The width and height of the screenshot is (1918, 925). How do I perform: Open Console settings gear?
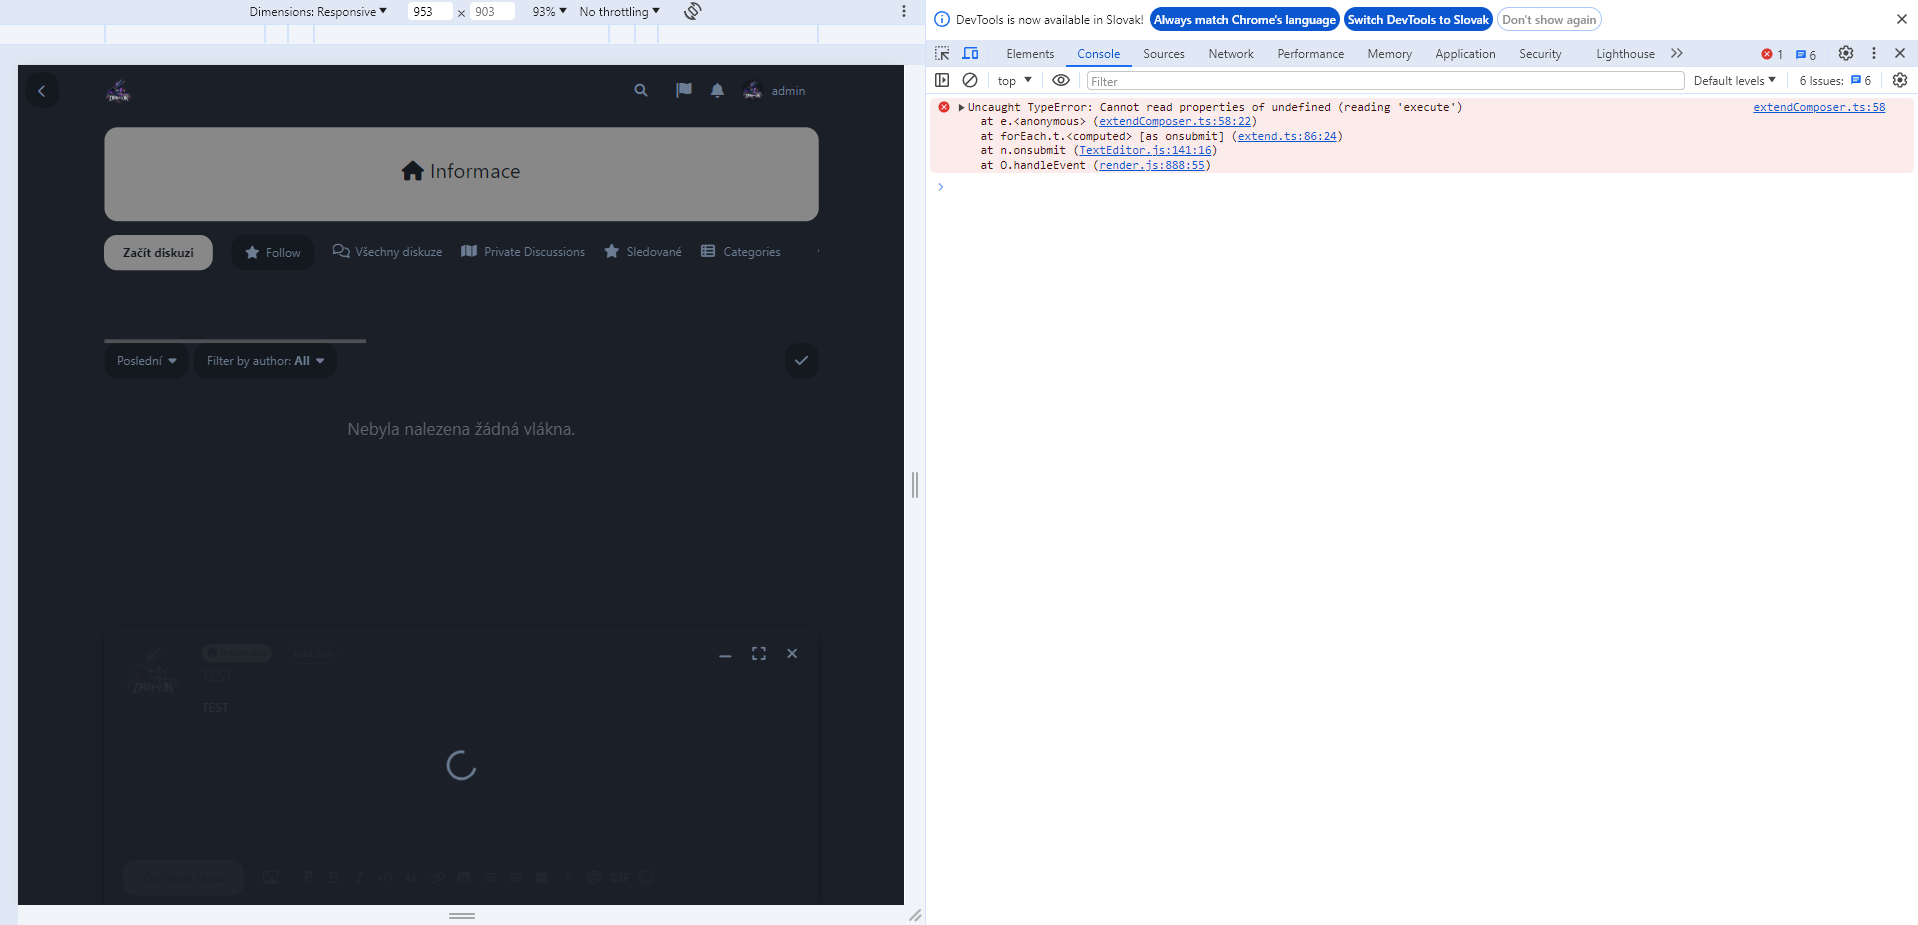pyautogui.click(x=1900, y=80)
